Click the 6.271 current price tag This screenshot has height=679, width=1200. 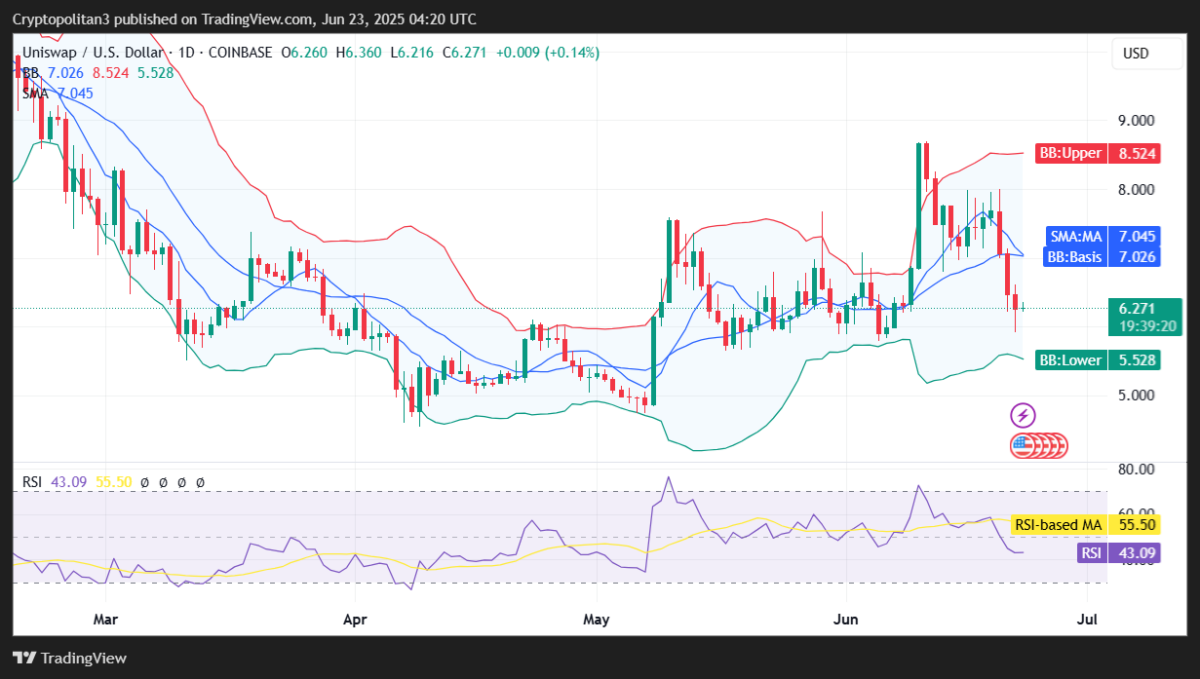(x=1139, y=309)
